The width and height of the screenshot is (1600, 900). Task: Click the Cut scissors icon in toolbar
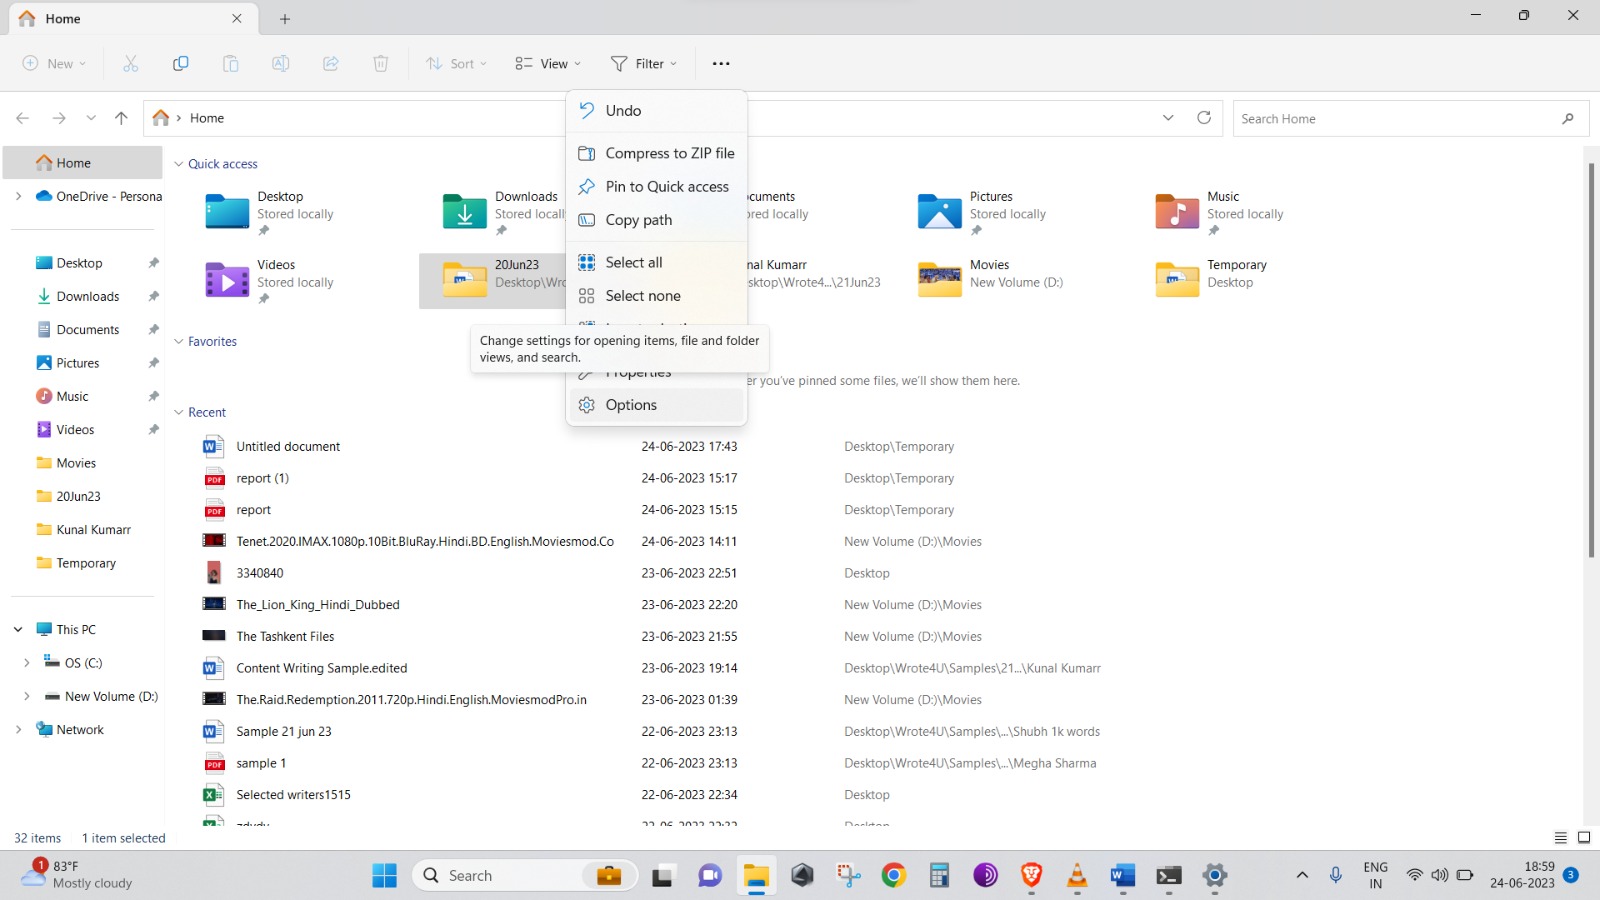[x=130, y=64]
